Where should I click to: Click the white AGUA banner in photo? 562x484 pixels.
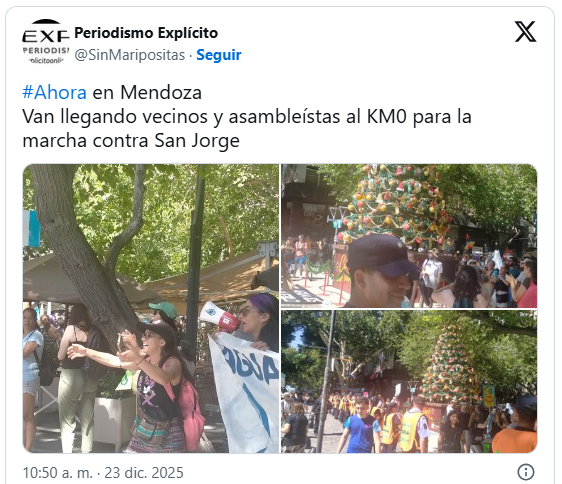(x=244, y=391)
